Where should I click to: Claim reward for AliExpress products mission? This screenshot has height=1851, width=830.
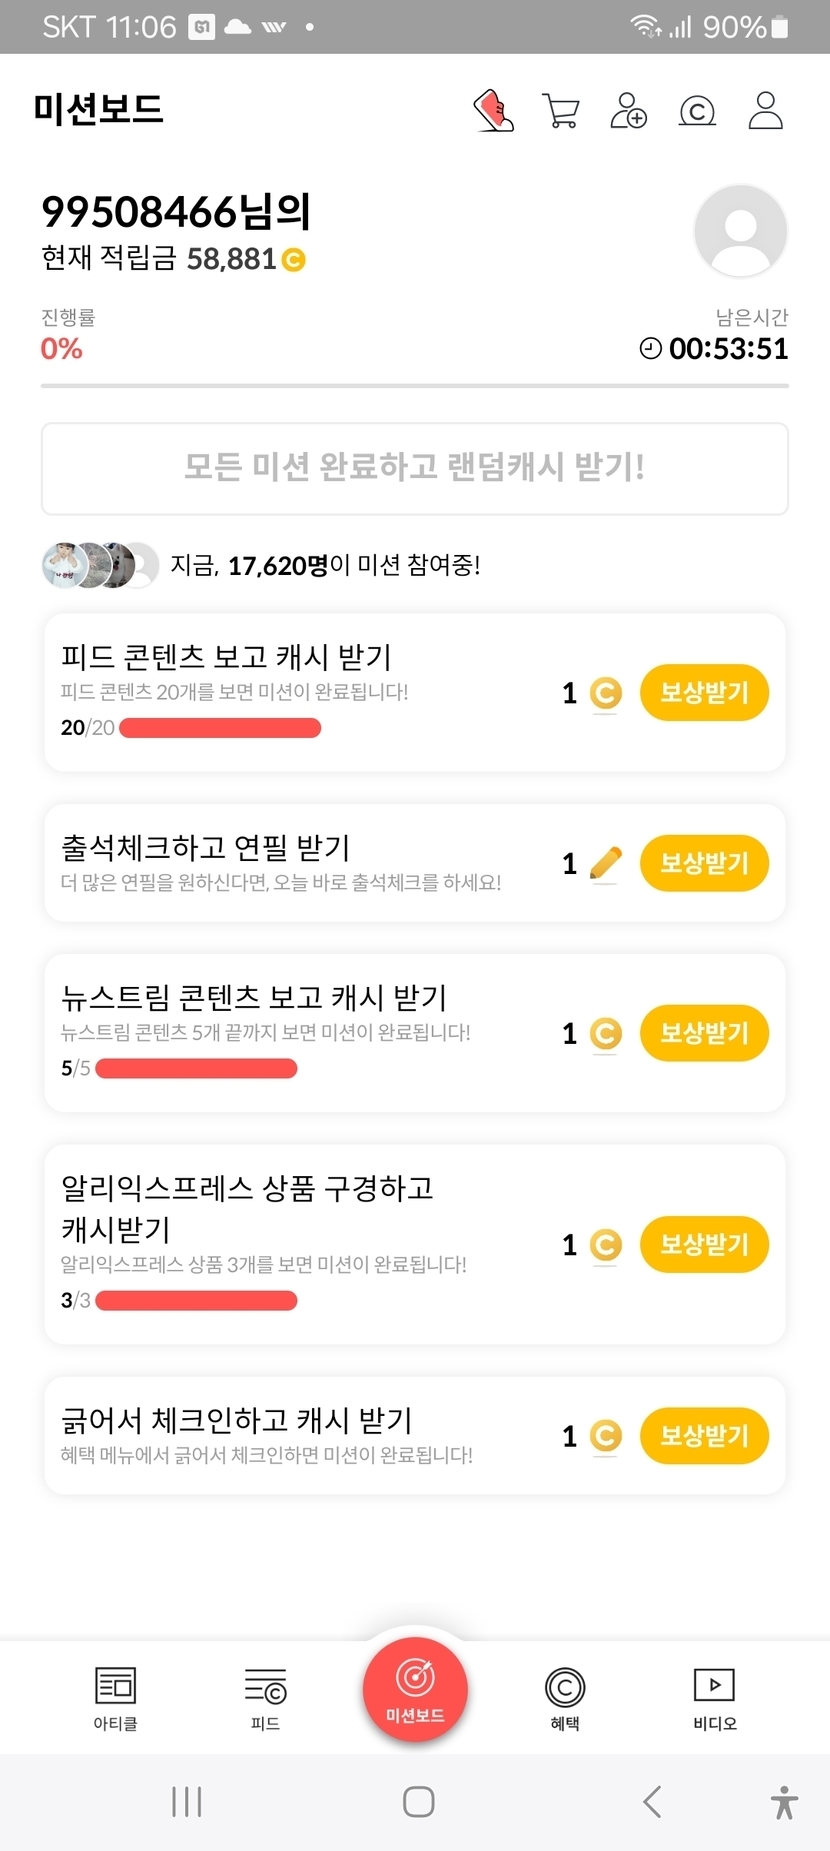point(704,1244)
